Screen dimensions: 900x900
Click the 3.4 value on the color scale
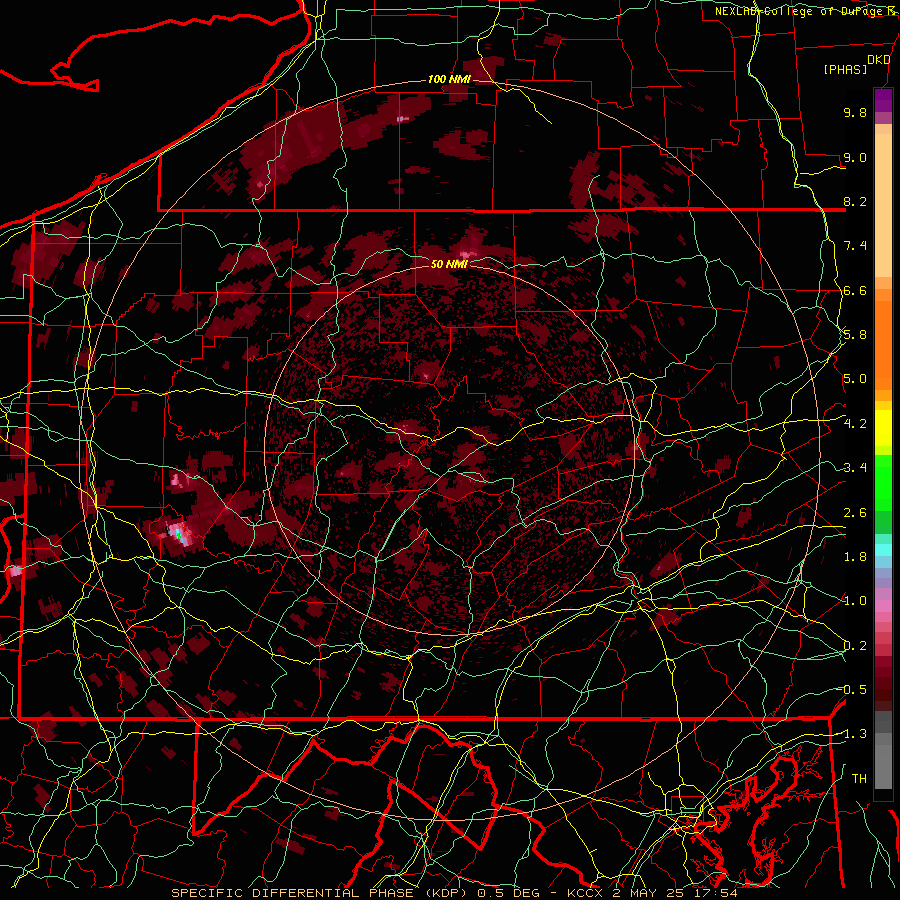[x=855, y=468]
